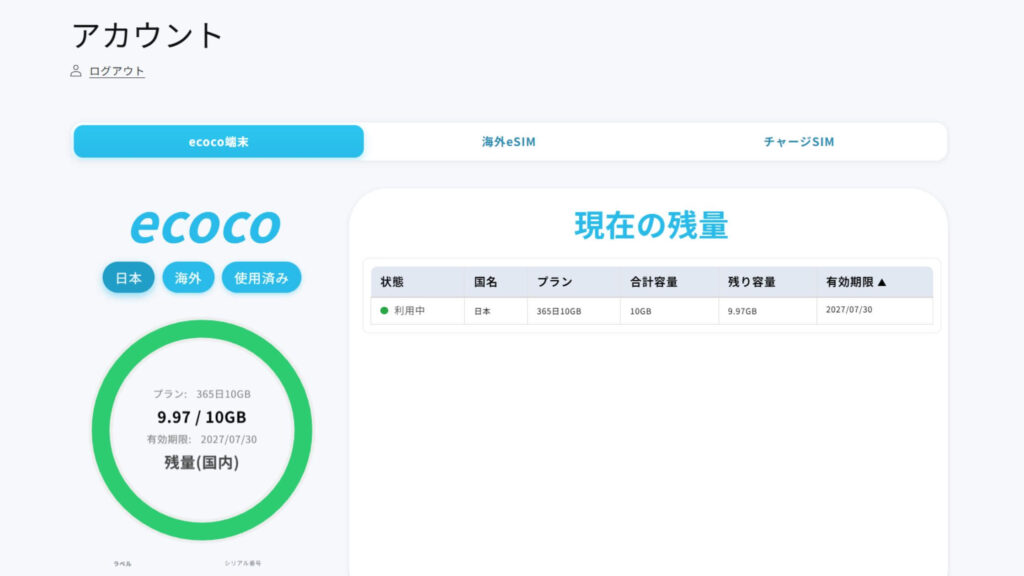Click the 日本 country cell in table
1024x576 pixels.
click(496, 311)
